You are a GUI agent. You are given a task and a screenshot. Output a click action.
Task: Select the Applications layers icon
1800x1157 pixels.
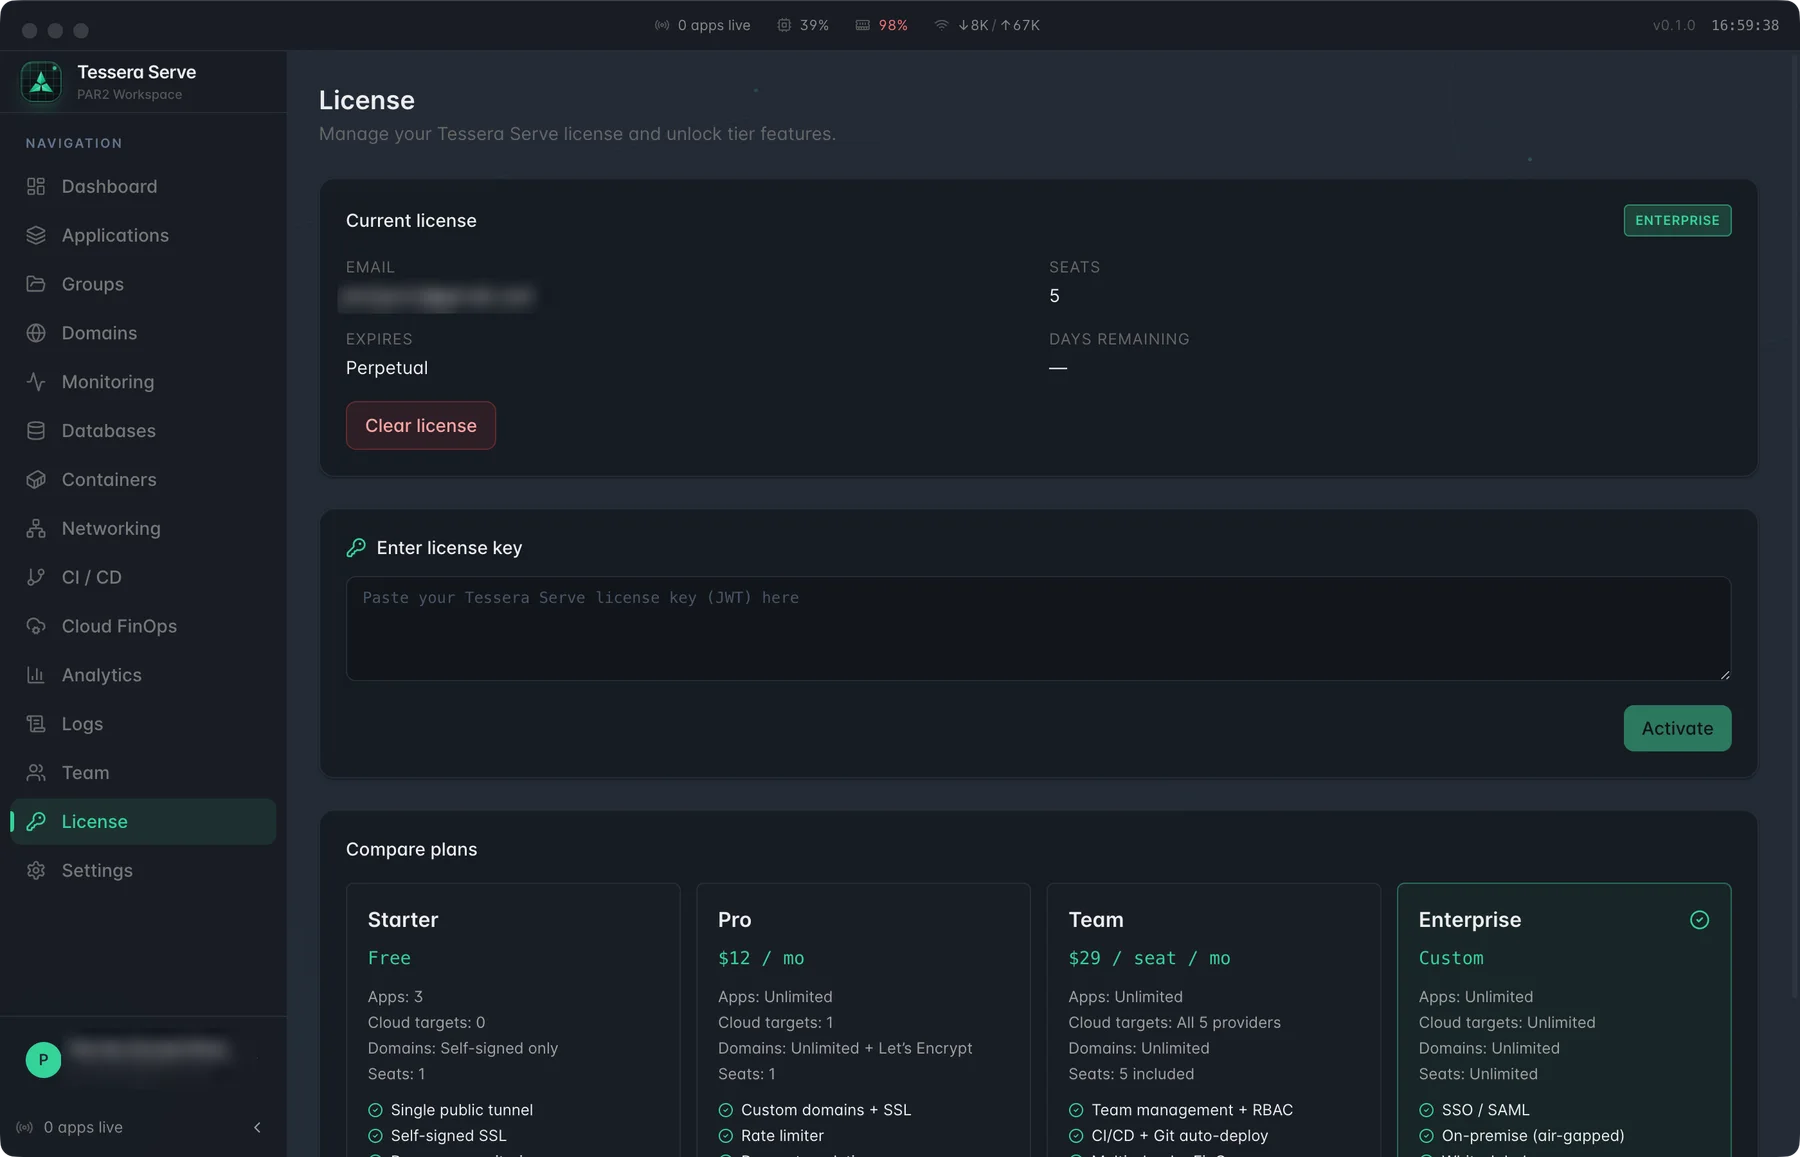(x=36, y=235)
